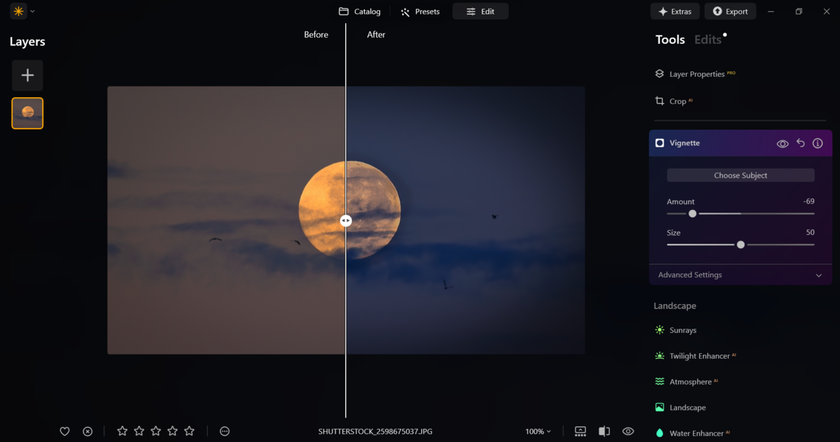
Task: Open the color label circle menu
Action: coord(224,431)
